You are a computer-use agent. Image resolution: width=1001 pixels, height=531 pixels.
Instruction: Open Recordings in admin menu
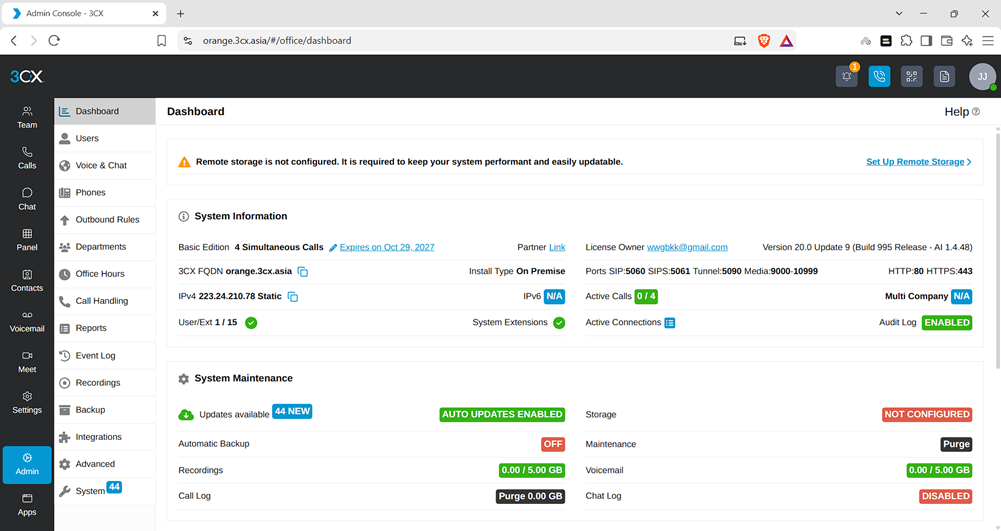tap(105, 383)
